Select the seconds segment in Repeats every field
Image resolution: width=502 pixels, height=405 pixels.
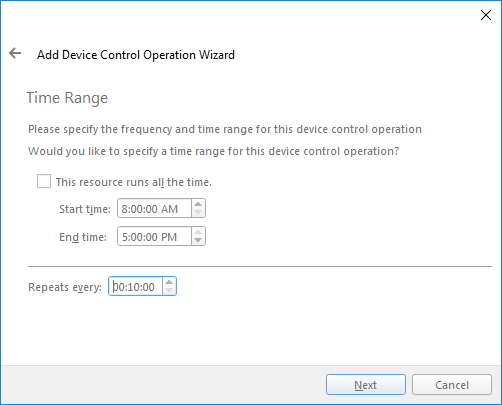(149, 287)
